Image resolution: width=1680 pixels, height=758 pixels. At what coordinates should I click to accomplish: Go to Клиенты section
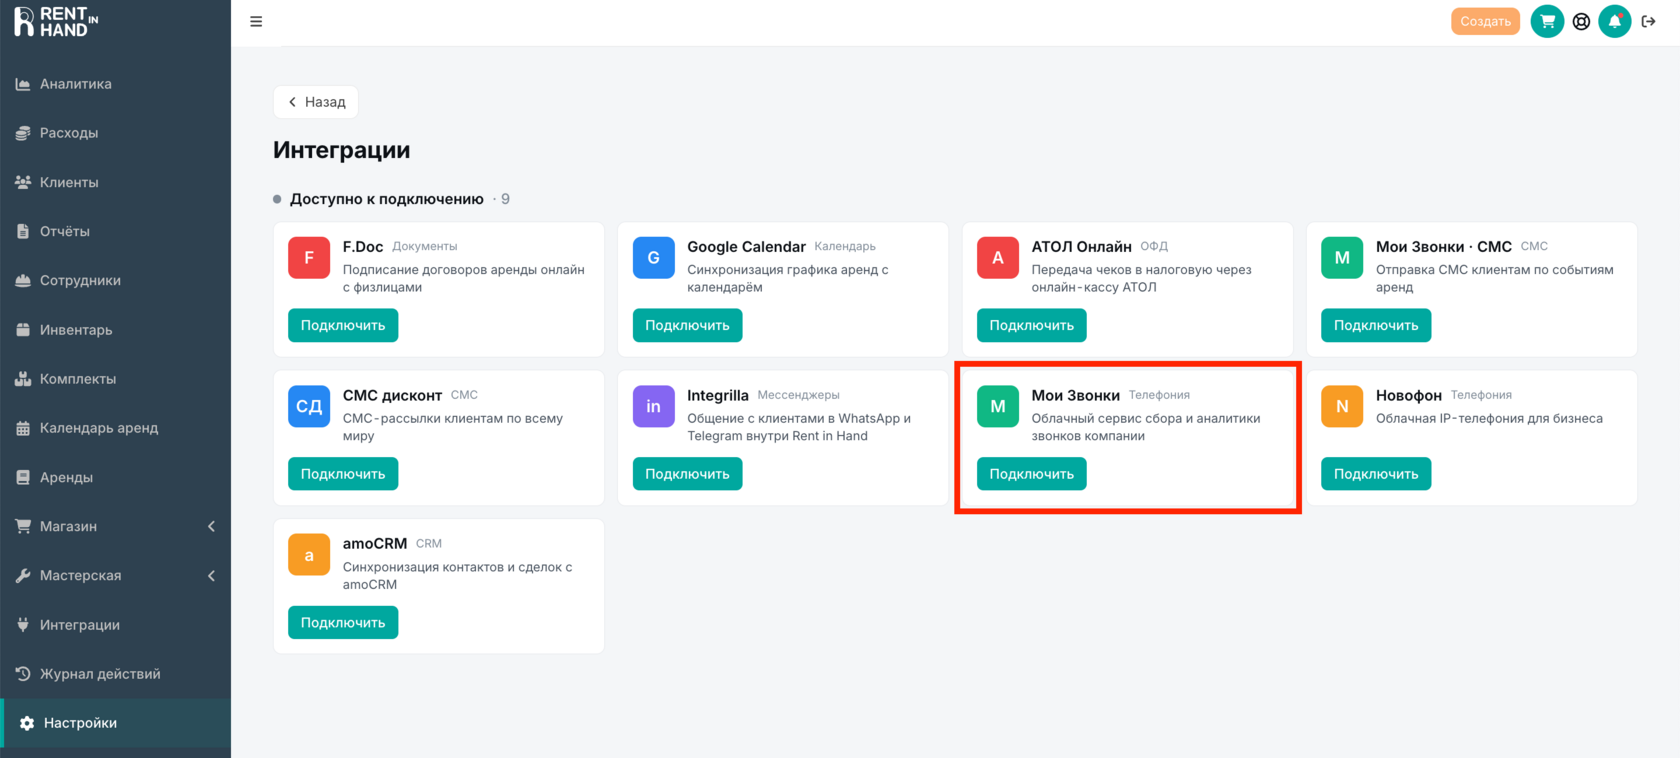coord(116,182)
